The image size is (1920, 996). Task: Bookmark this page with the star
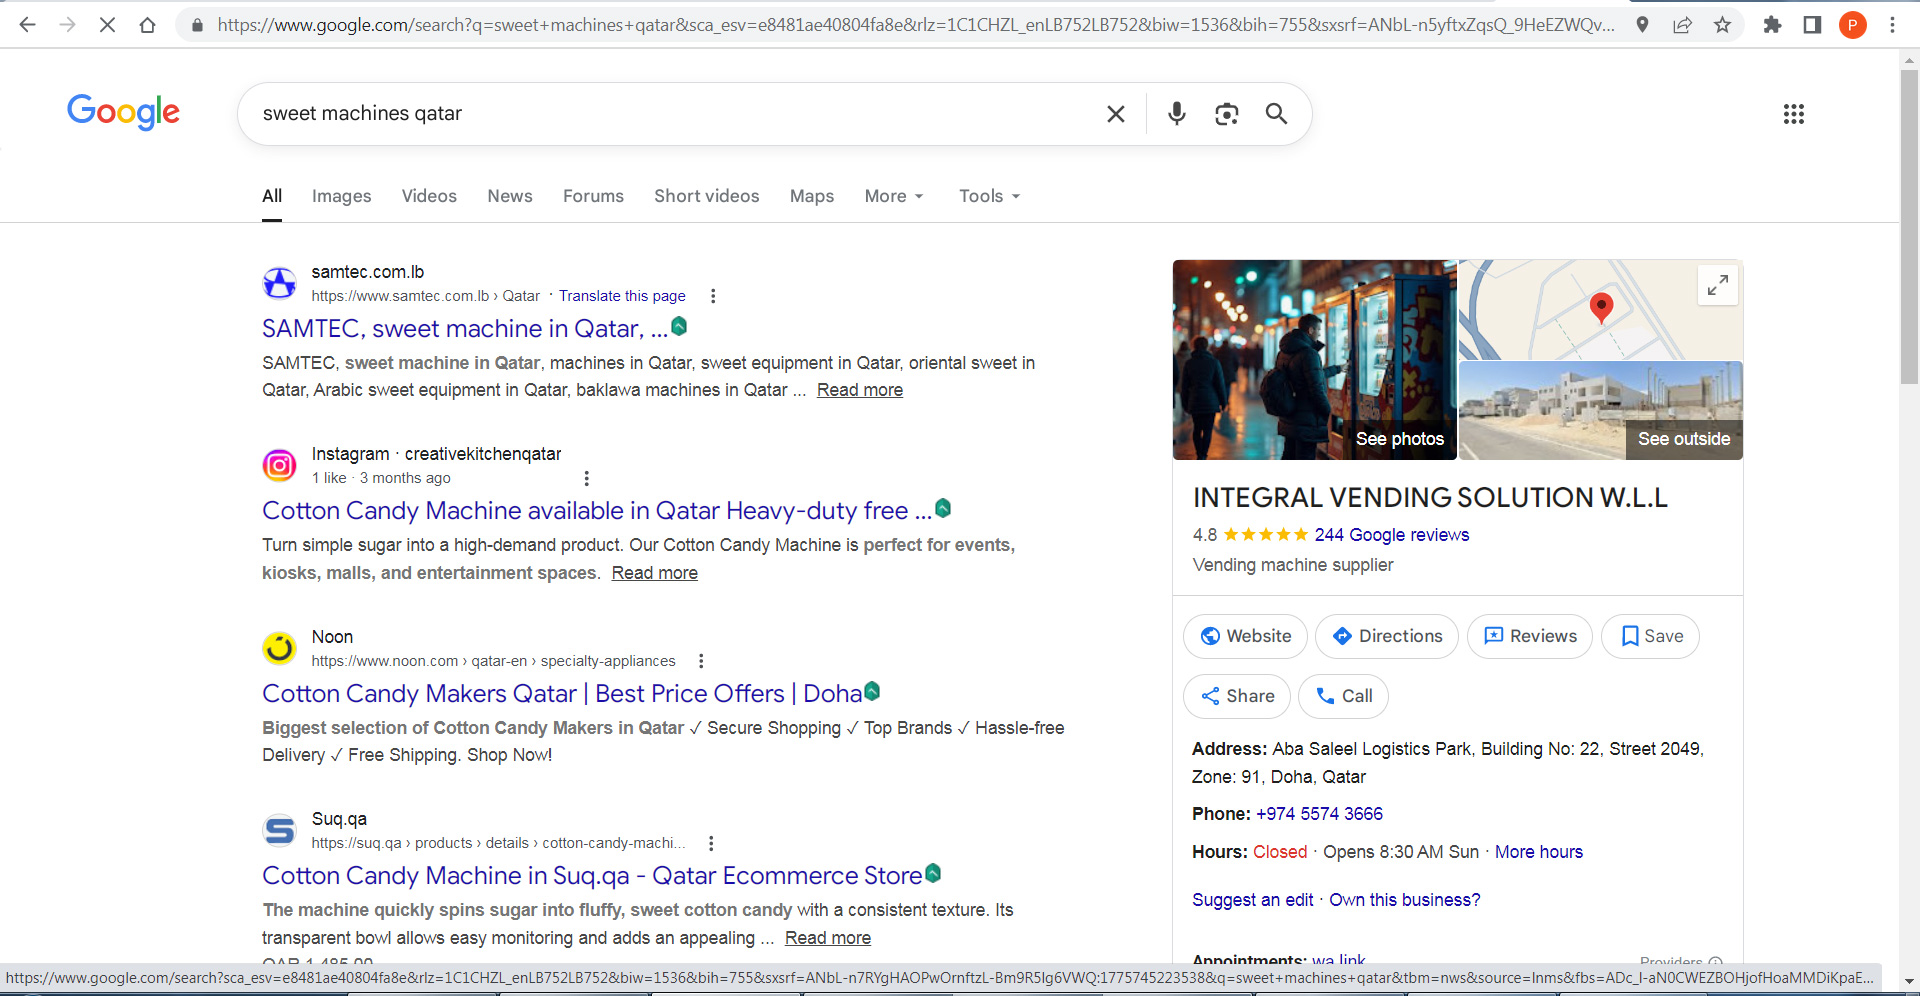[x=1722, y=25]
